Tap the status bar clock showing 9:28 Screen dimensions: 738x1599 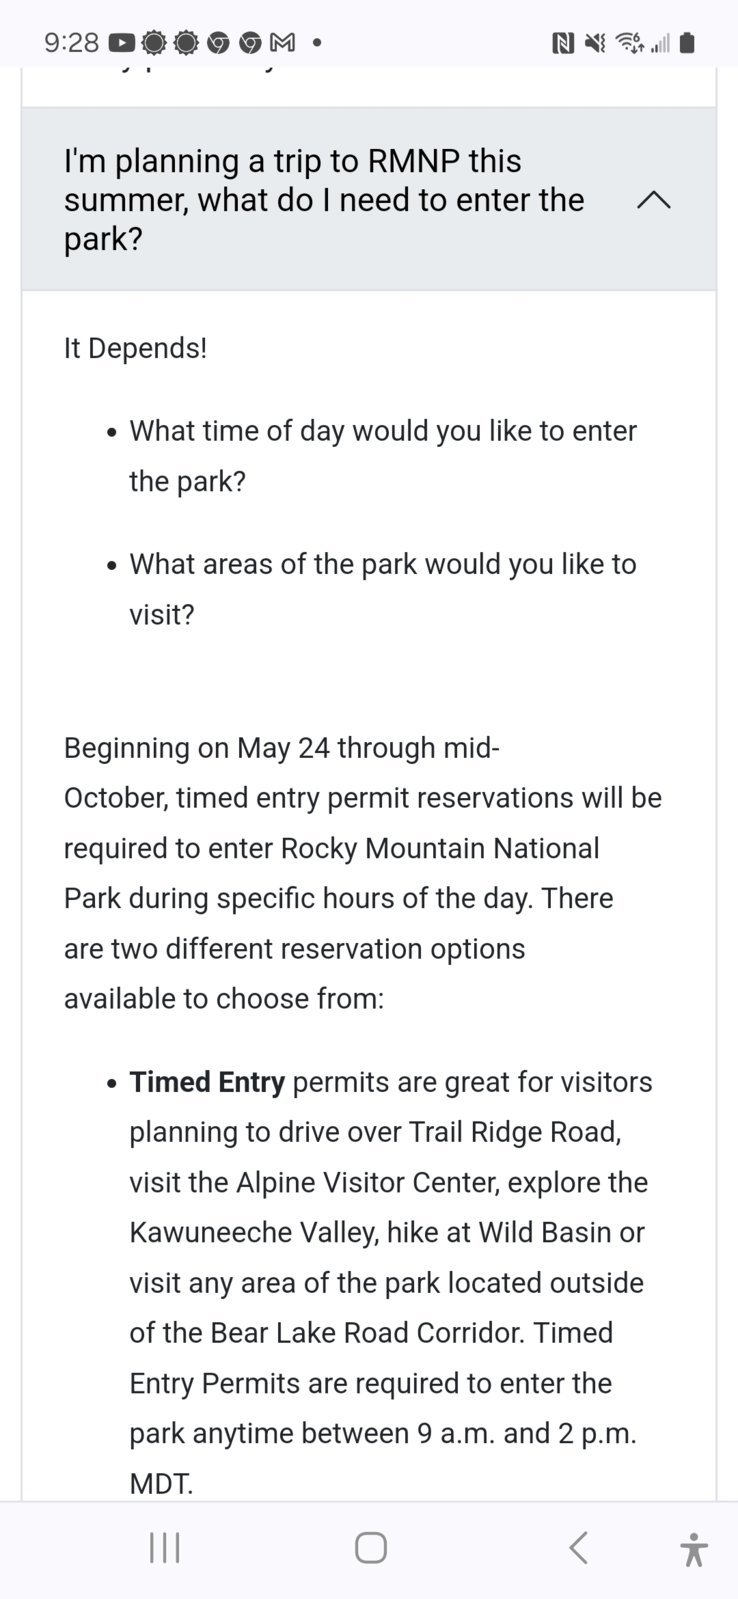[x=72, y=43]
